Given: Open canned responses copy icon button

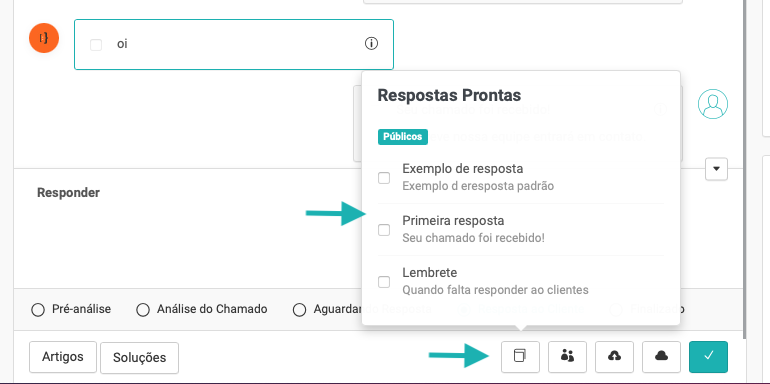Looking at the screenshot, I should (520, 357).
